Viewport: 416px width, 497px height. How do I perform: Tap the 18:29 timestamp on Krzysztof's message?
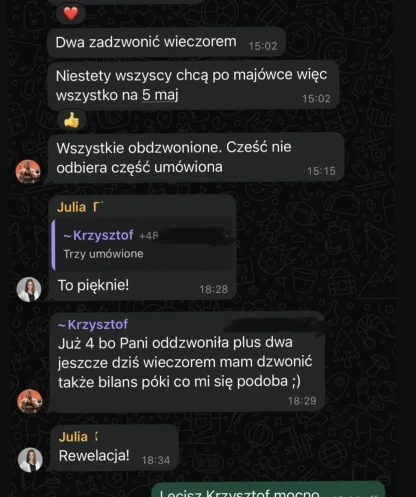(302, 401)
